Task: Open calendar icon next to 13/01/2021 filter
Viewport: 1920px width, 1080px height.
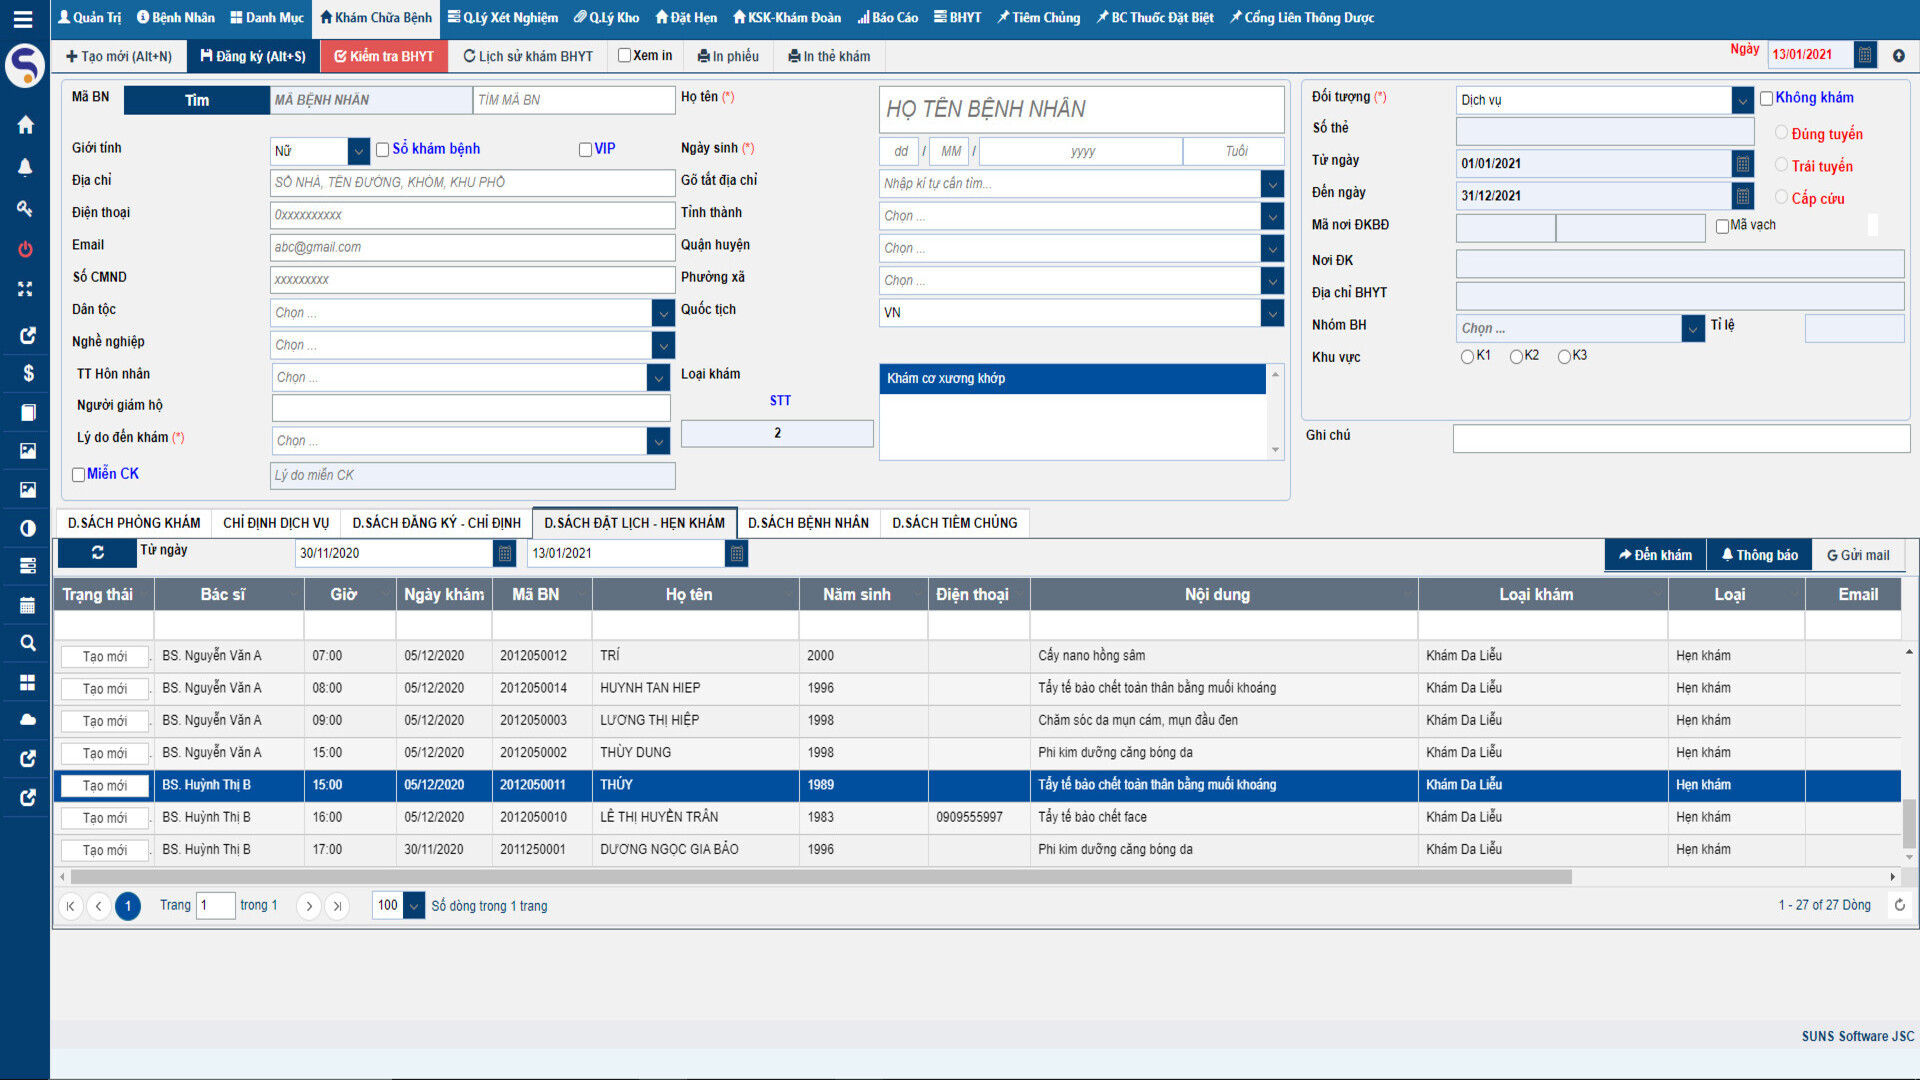Action: [x=737, y=553]
